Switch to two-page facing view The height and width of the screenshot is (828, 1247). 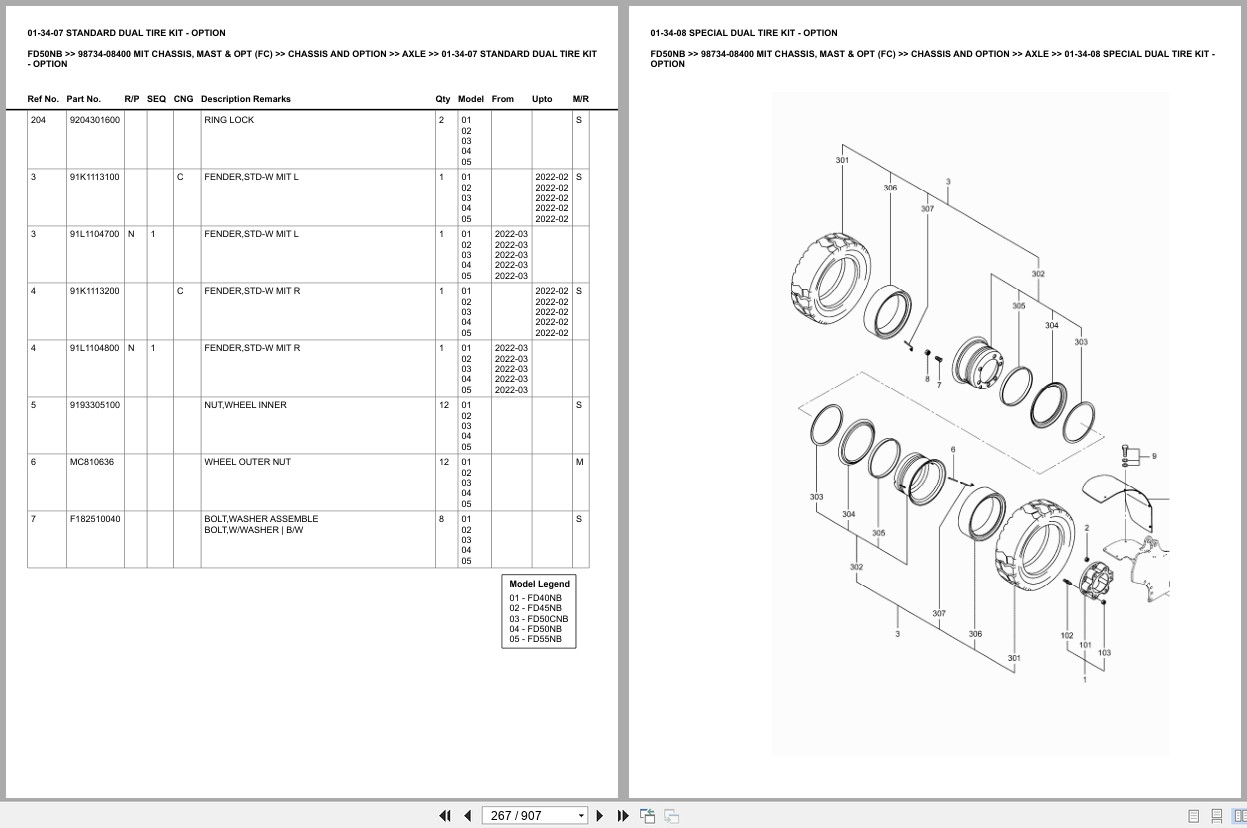coord(1239,816)
